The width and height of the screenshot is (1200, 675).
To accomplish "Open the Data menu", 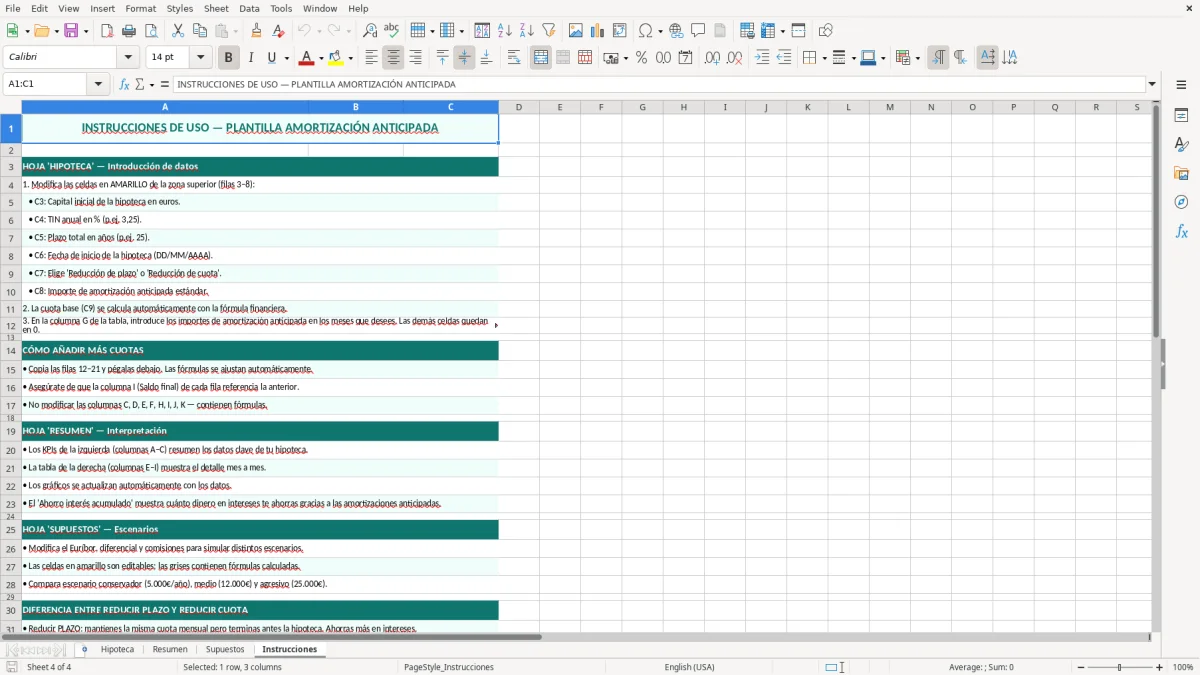I will (x=249, y=8).
